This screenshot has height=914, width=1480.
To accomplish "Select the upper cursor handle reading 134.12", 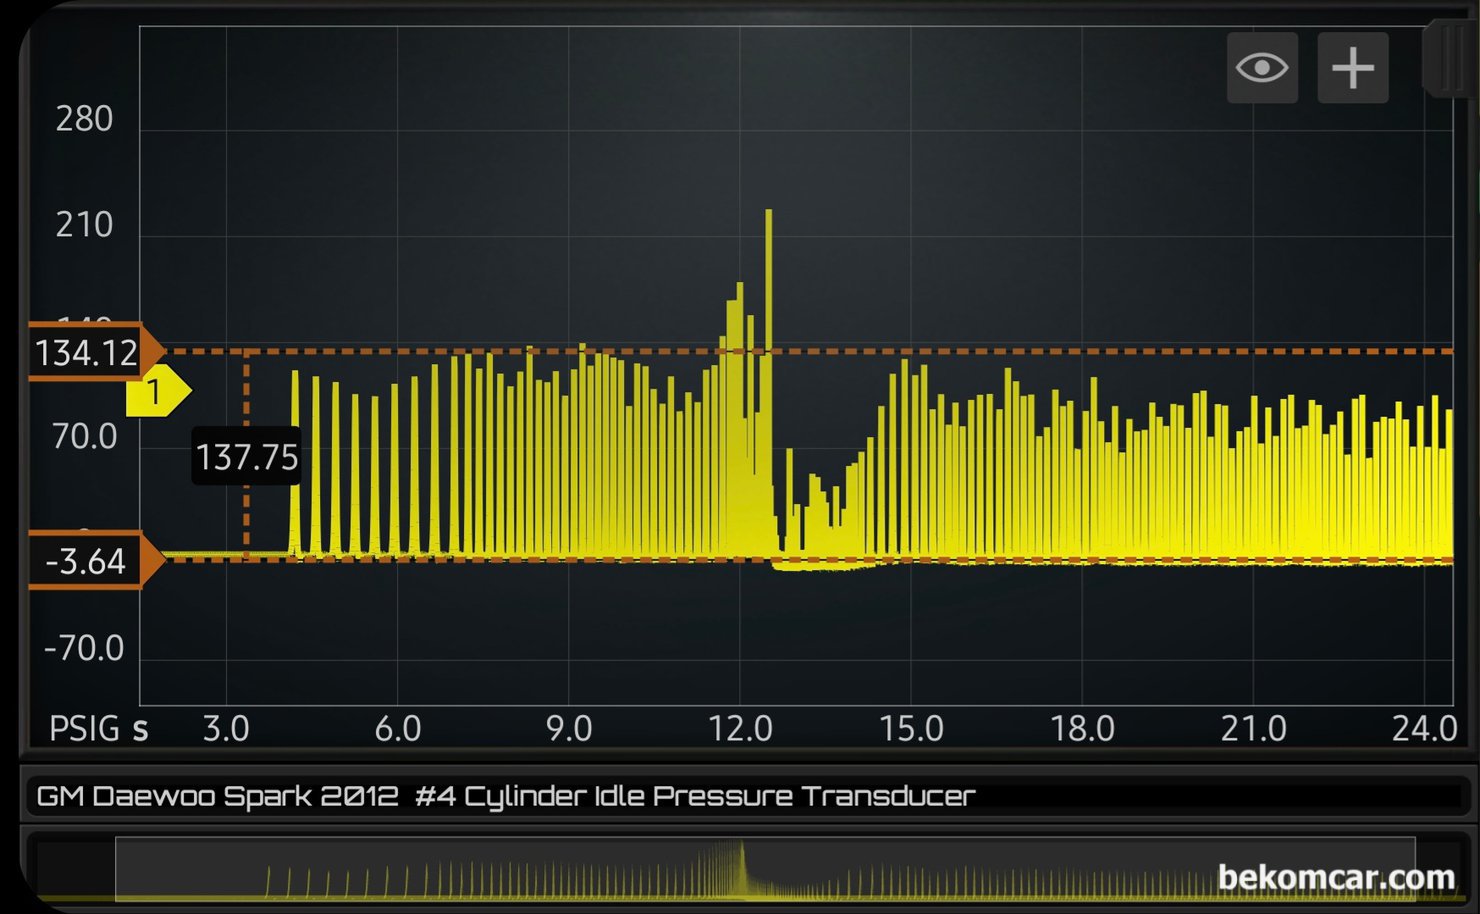I will (x=88, y=353).
